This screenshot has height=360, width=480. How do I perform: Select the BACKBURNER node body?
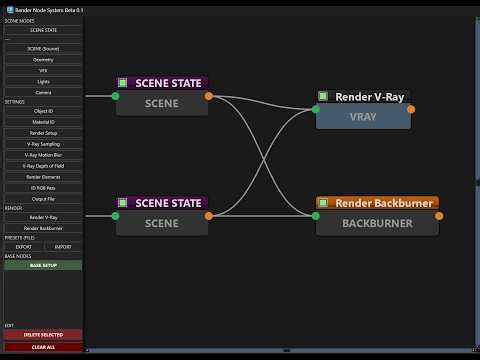tap(377, 223)
